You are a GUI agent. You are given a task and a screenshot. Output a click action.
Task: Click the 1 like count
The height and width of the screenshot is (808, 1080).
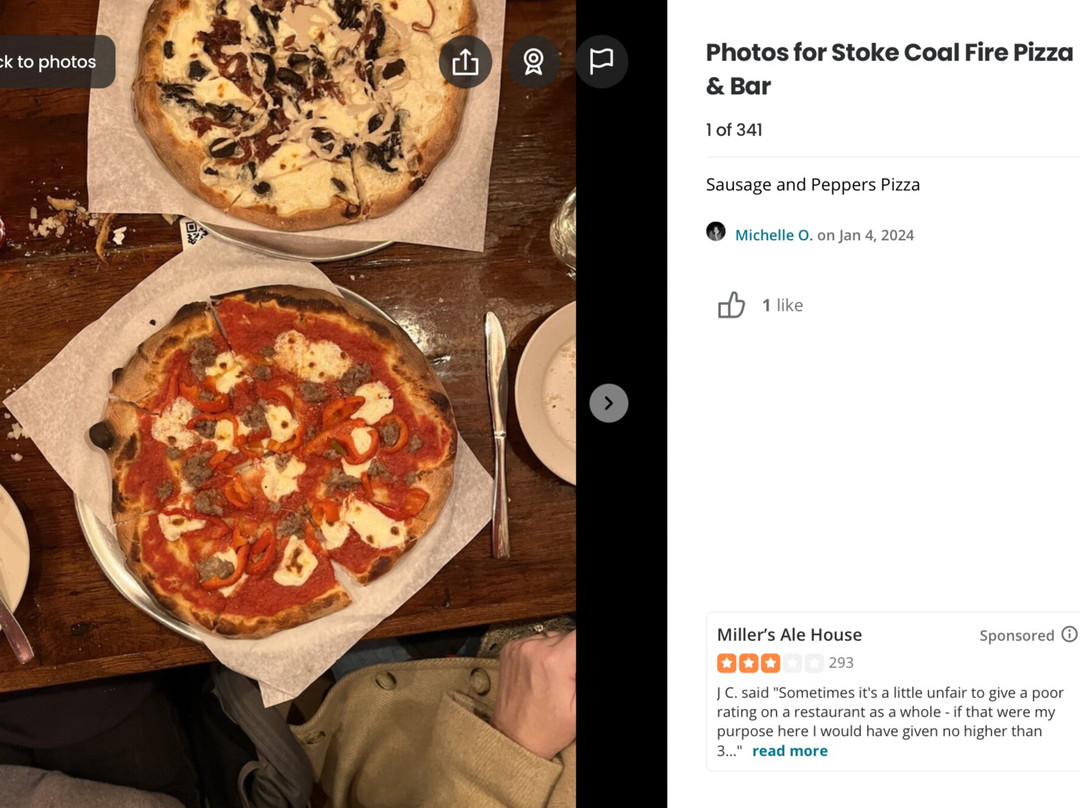tap(782, 305)
